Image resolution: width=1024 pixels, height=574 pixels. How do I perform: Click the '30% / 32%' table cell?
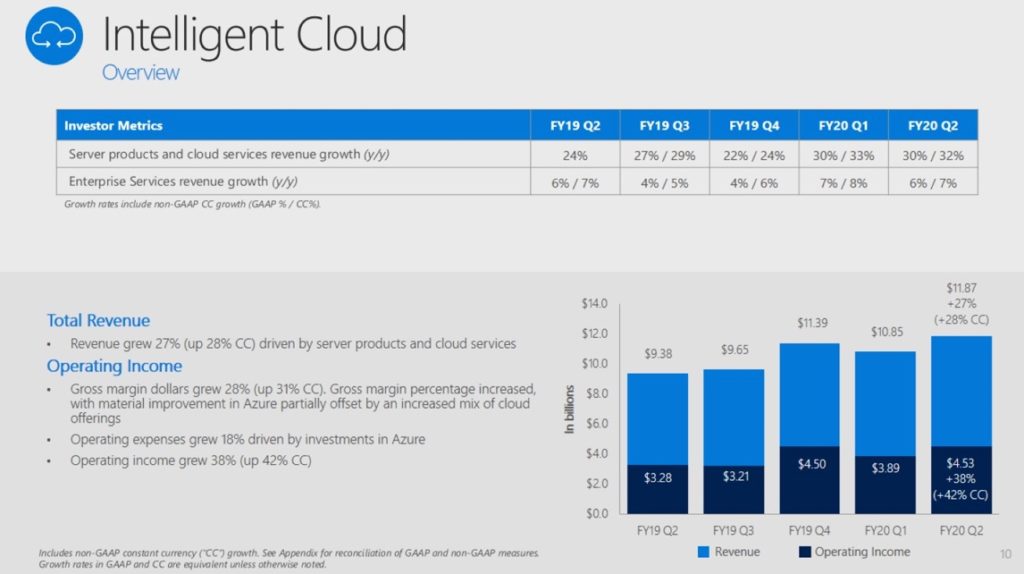tap(933, 156)
